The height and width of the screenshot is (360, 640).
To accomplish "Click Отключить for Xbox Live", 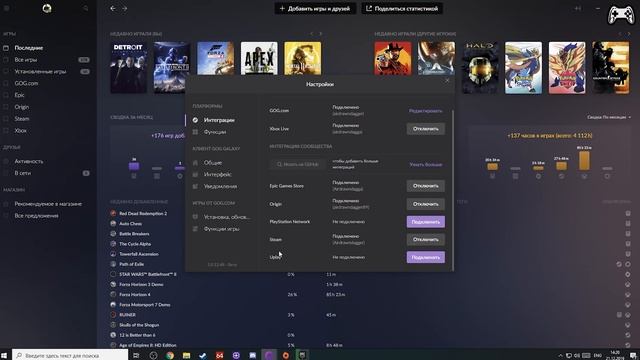I will coord(426,129).
